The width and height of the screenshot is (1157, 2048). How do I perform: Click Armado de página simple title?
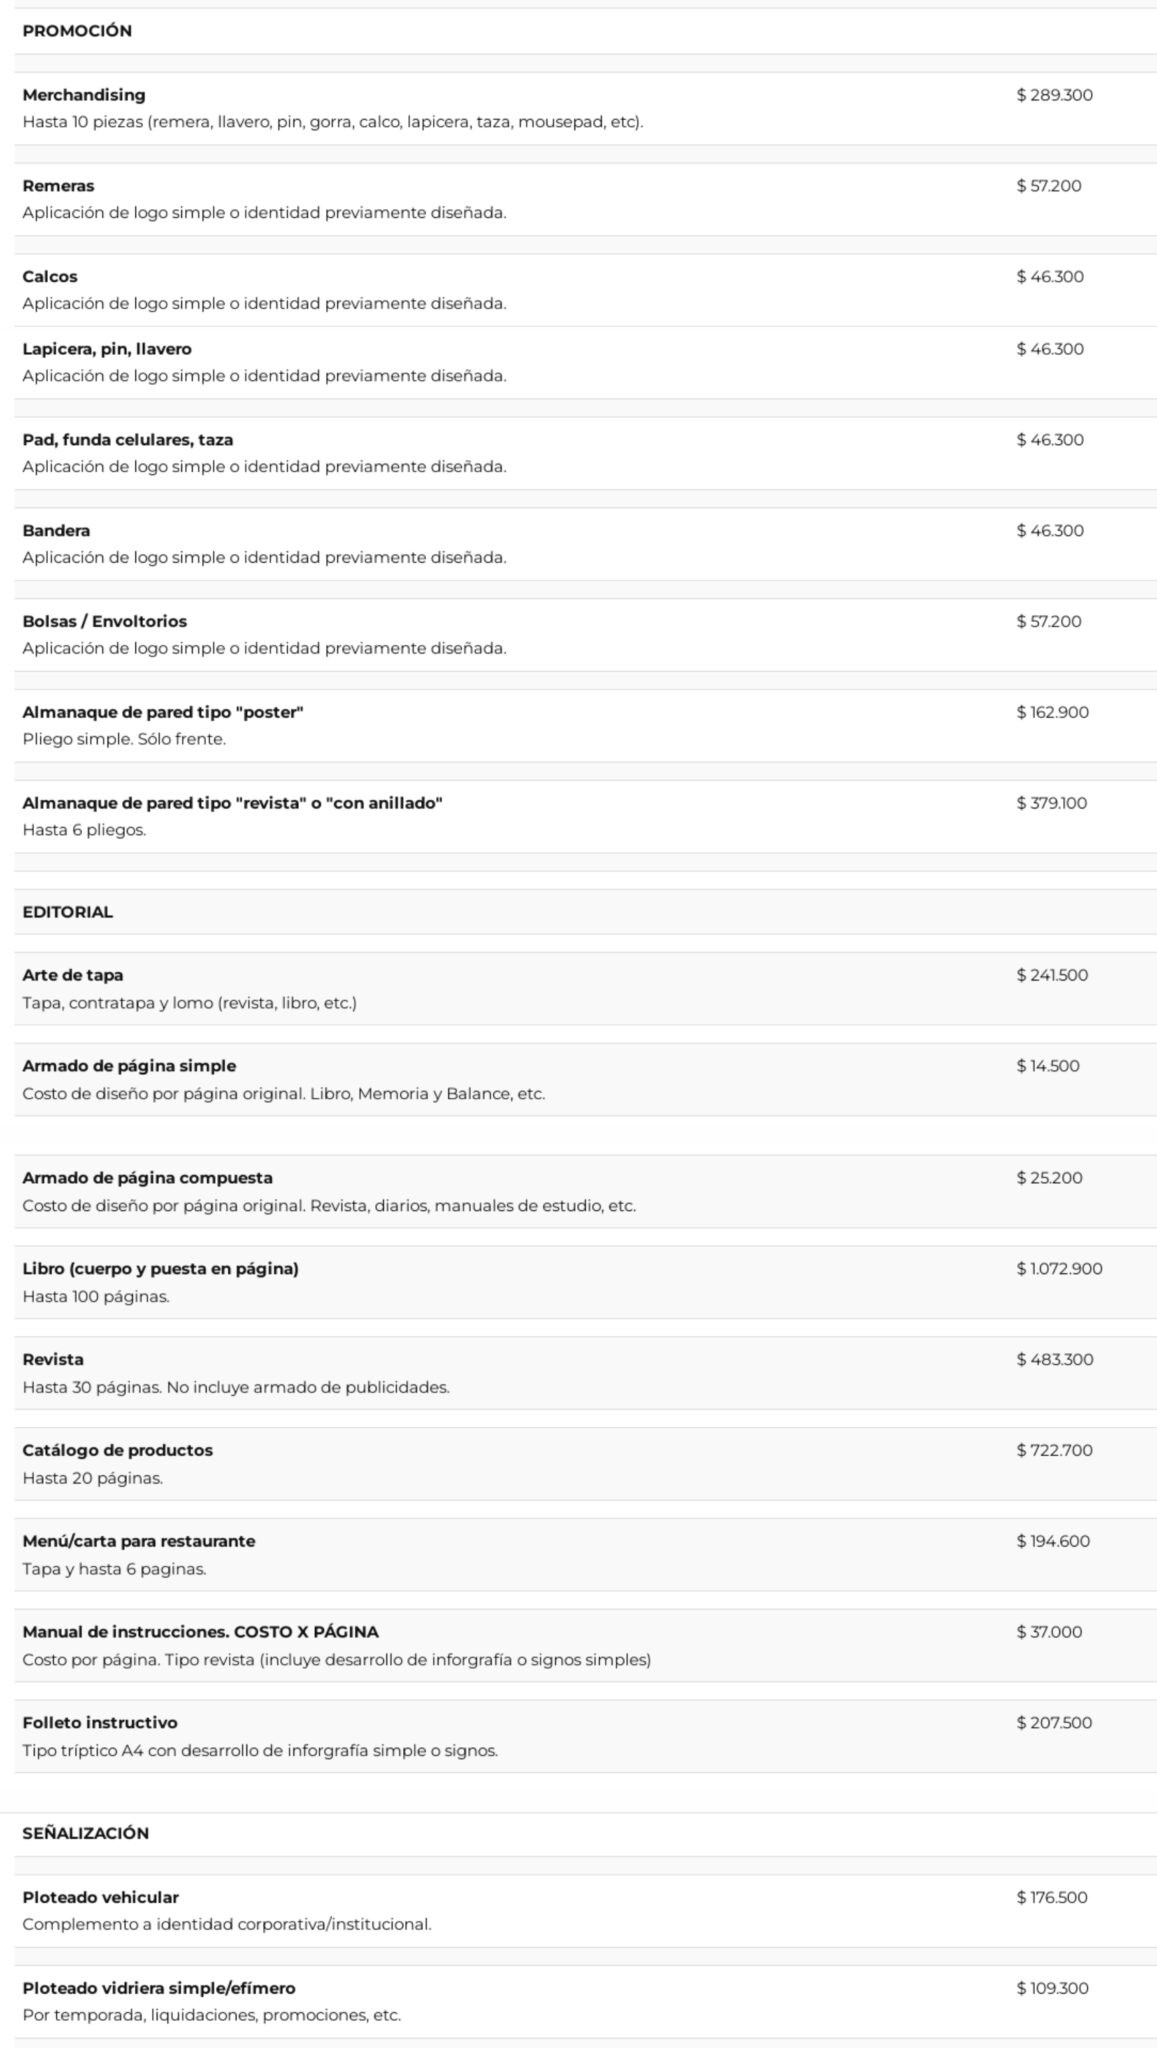[129, 1066]
